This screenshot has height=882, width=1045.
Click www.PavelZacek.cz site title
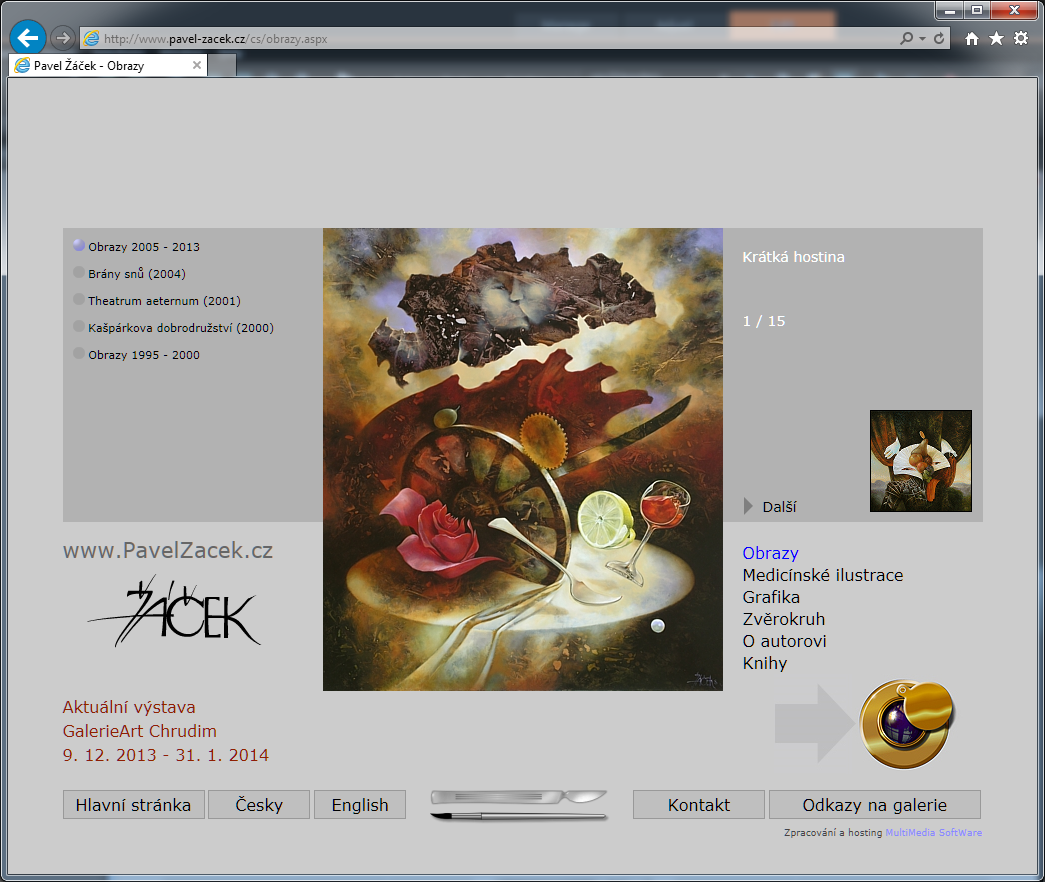pos(168,551)
